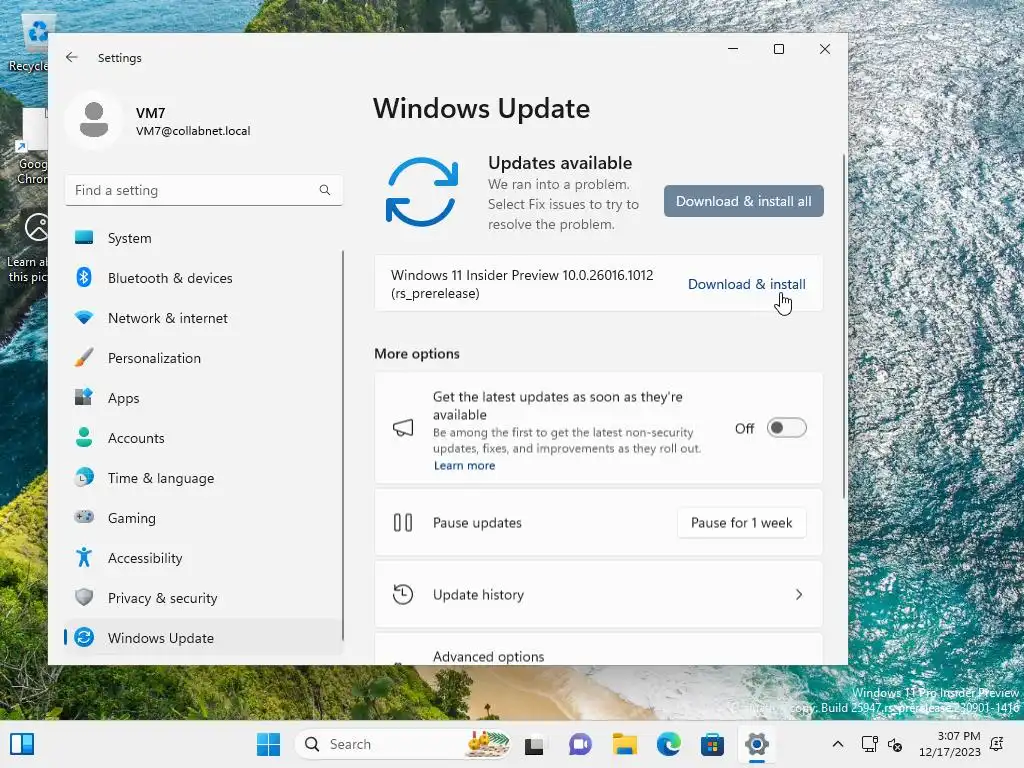1024x768 pixels.
Task: Toggle Get the latest updates switch on
Action: coord(786,428)
